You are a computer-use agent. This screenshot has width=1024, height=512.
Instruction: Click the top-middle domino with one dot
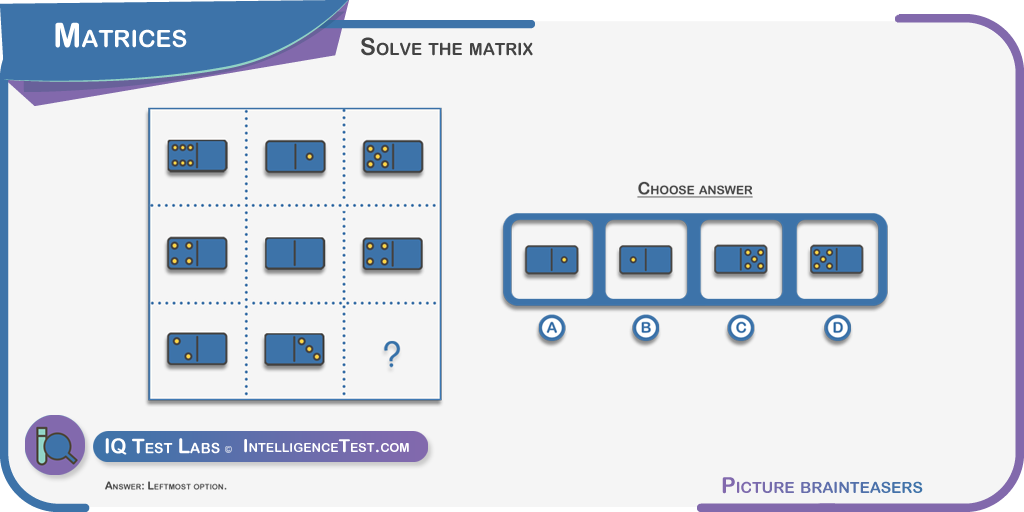coord(295,156)
